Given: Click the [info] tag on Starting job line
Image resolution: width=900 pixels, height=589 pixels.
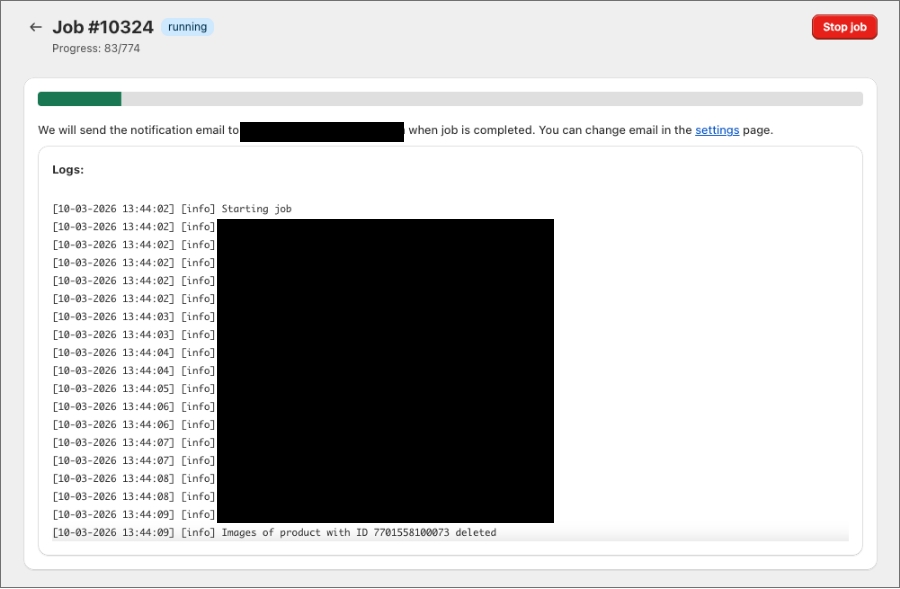Looking at the screenshot, I should (198, 209).
